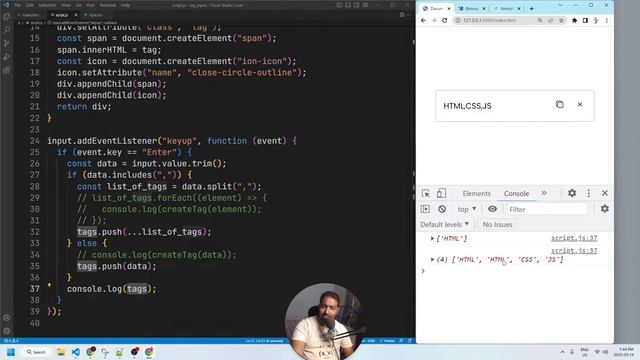Switch to the third editor tab in VS Code
Screen dimensions: 640x360
coord(95,15)
